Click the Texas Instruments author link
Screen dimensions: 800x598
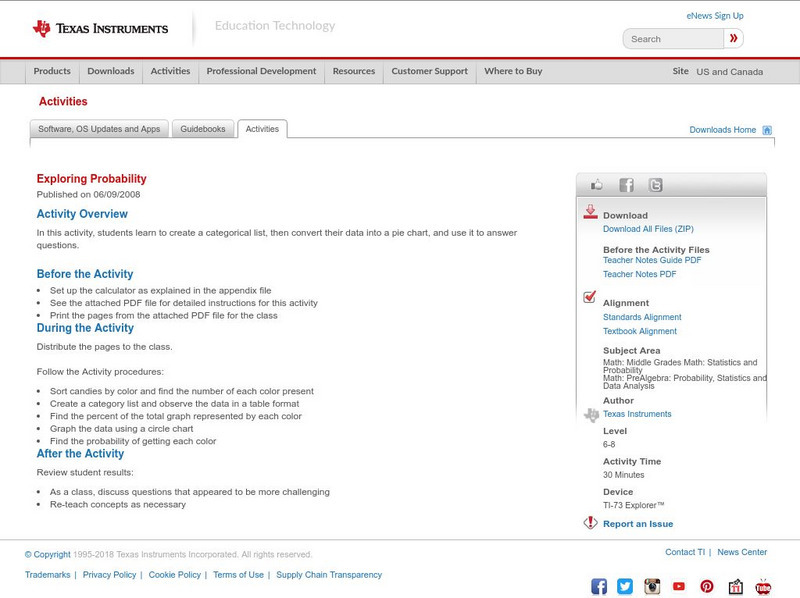coord(637,414)
